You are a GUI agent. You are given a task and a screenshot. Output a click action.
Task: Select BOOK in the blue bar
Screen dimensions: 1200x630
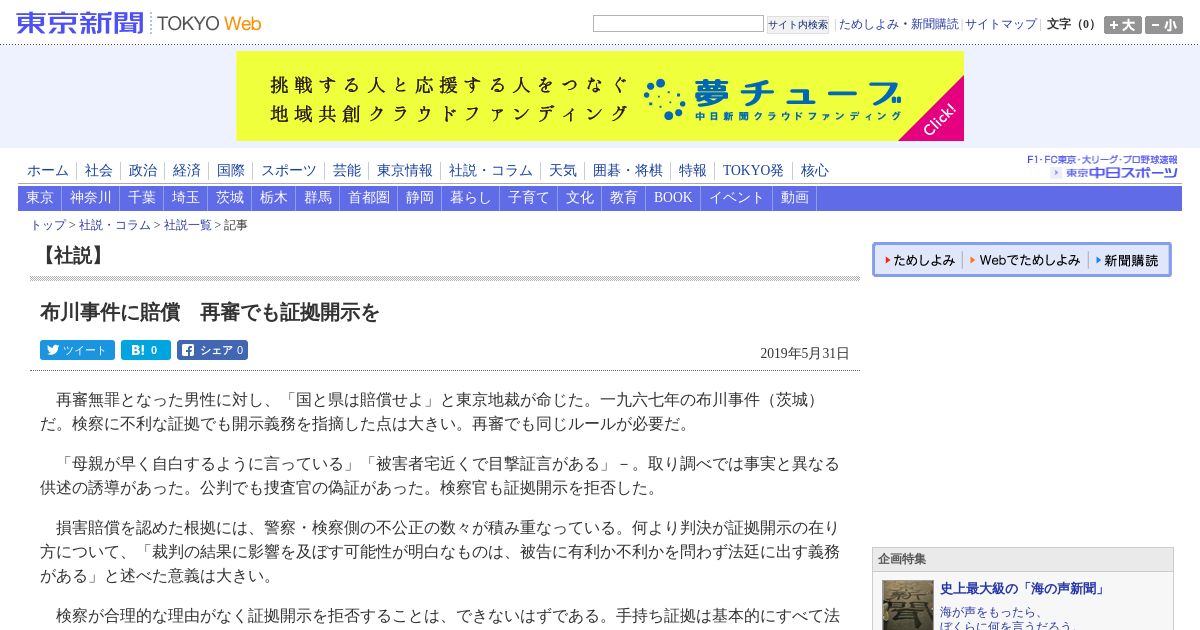coord(673,198)
